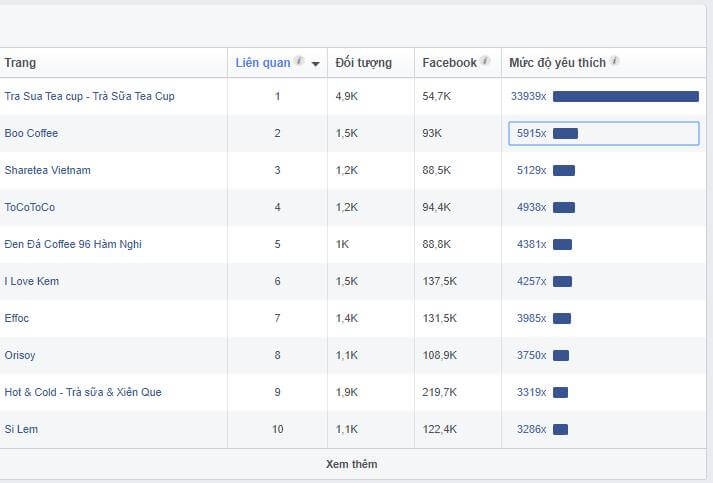This screenshot has height=483, width=713.
Task: Click the Xem thêm button
Action: pos(351,464)
